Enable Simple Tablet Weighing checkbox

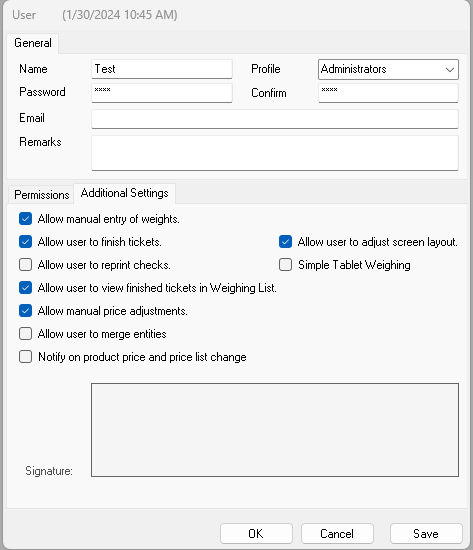[285, 265]
